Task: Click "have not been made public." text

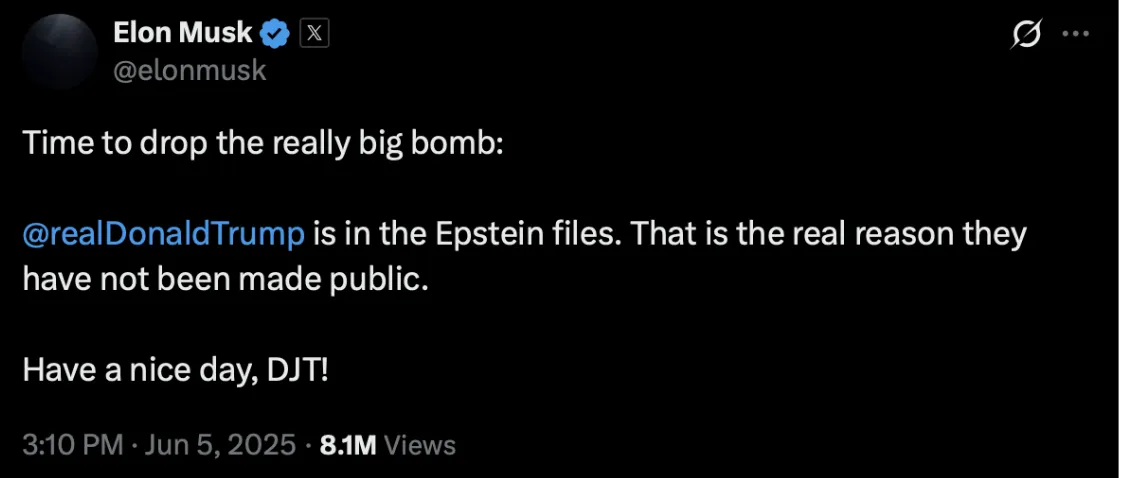Action: click(x=225, y=279)
